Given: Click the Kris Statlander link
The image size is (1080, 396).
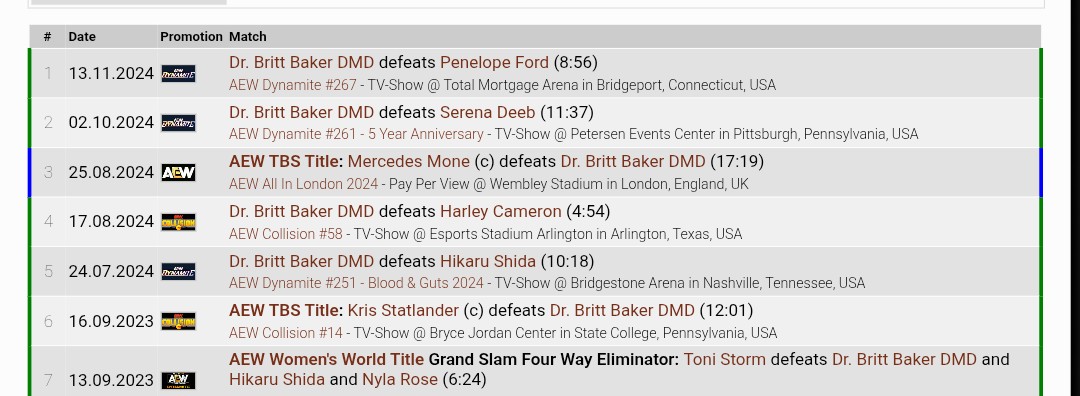Looking at the screenshot, I should click(403, 311).
